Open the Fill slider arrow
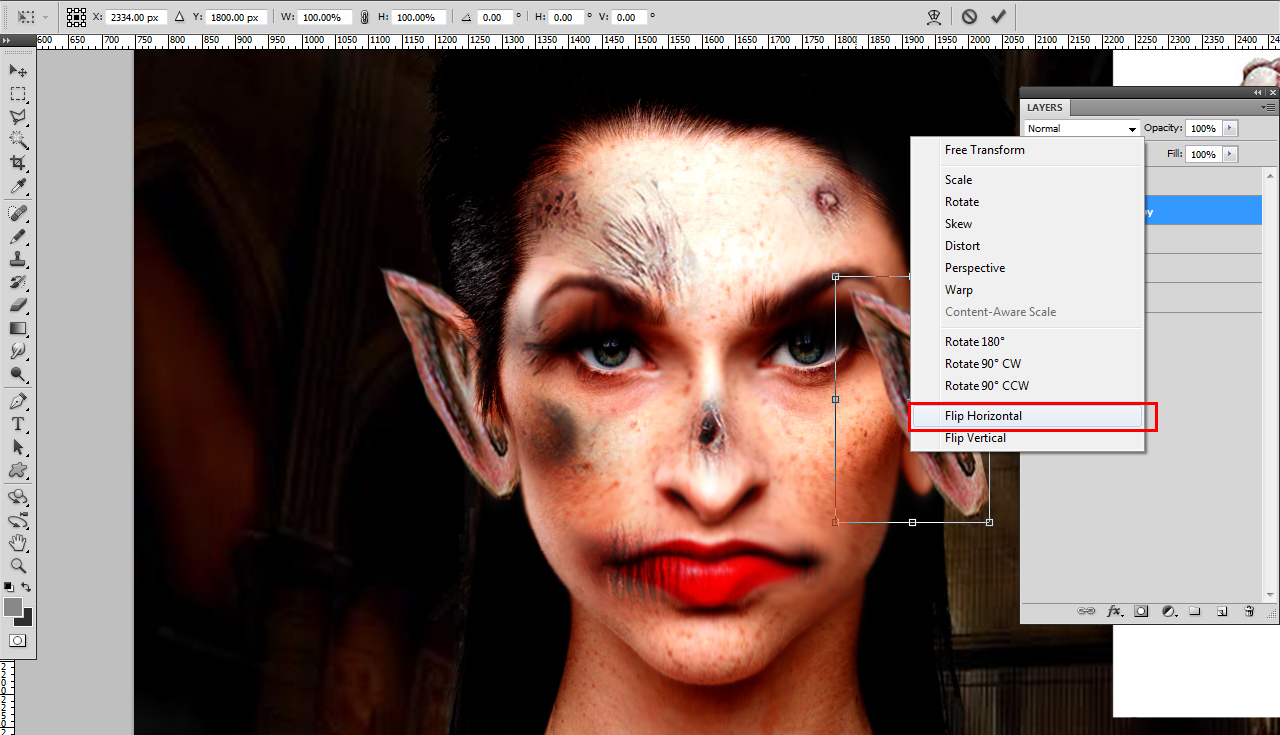This screenshot has height=735, width=1280. [1230, 154]
